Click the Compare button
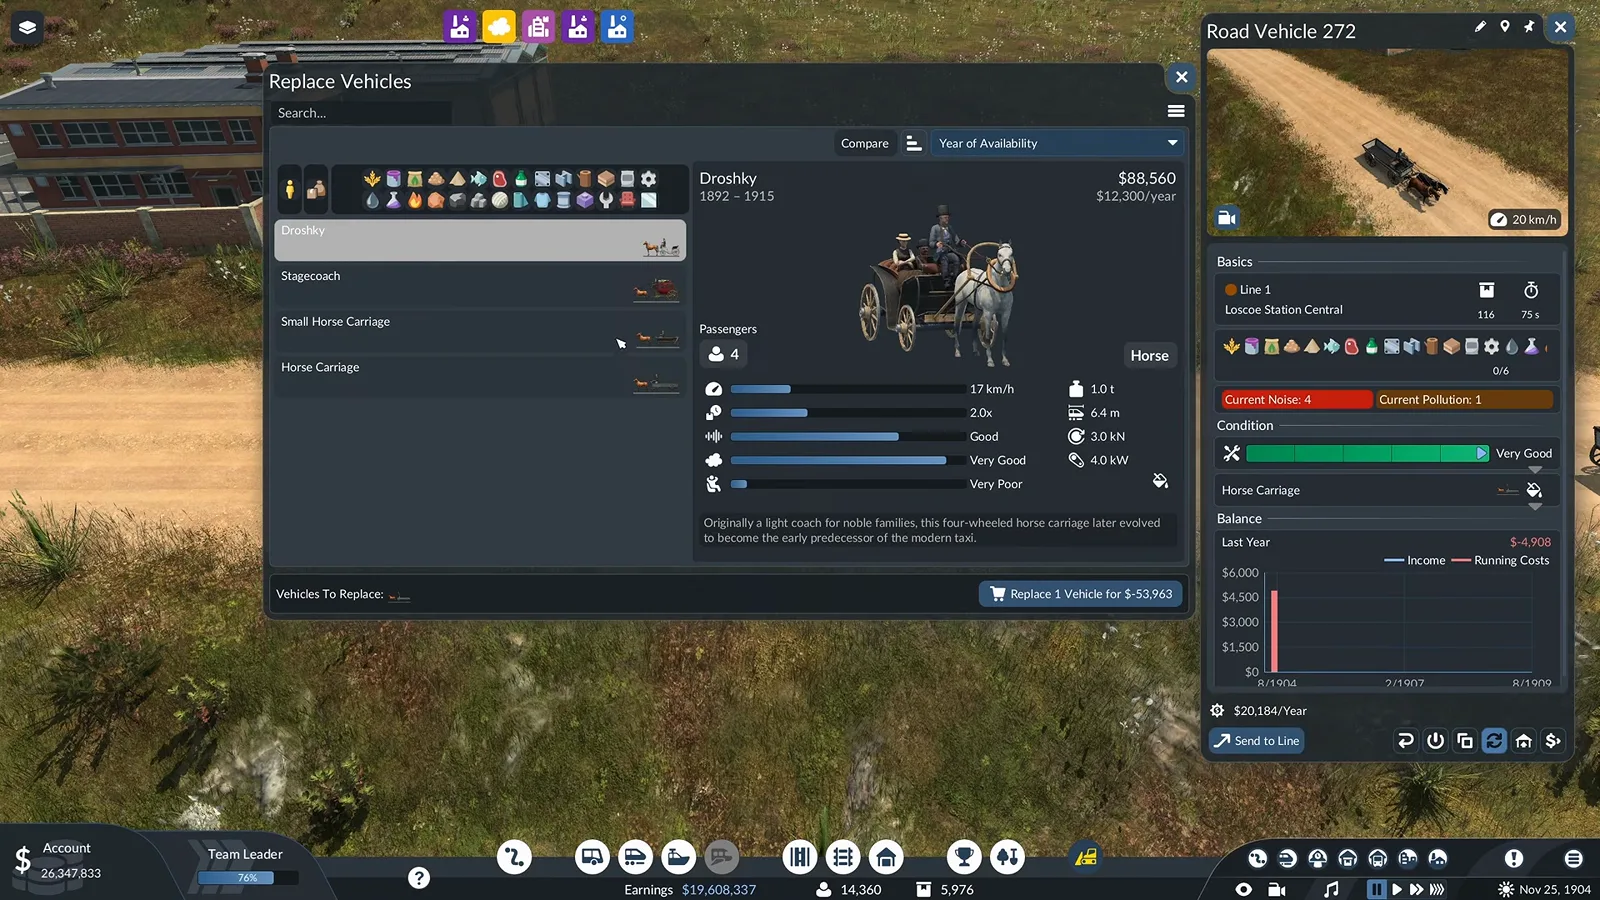This screenshot has height=900, width=1600. [x=864, y=143]
